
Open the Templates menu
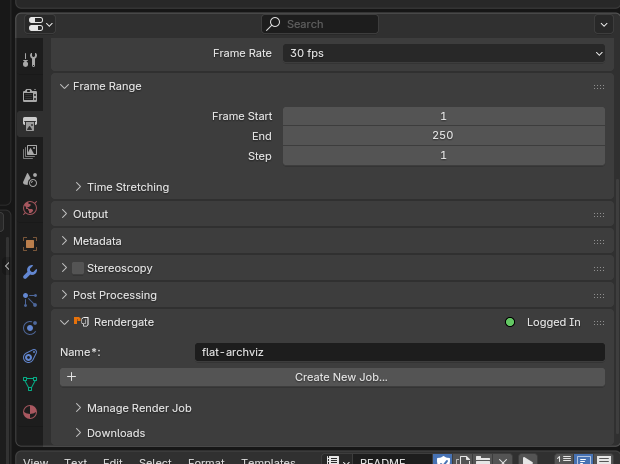click(x=268, y=461)
